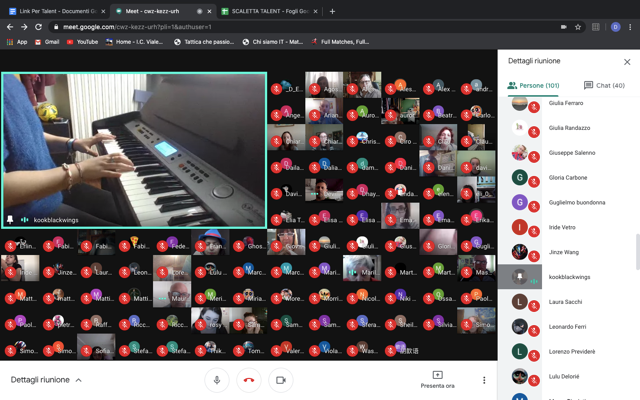Open the Chrome menu at top right
The height and width of the screenshot is (400, 640).
(x=631, y=27)
